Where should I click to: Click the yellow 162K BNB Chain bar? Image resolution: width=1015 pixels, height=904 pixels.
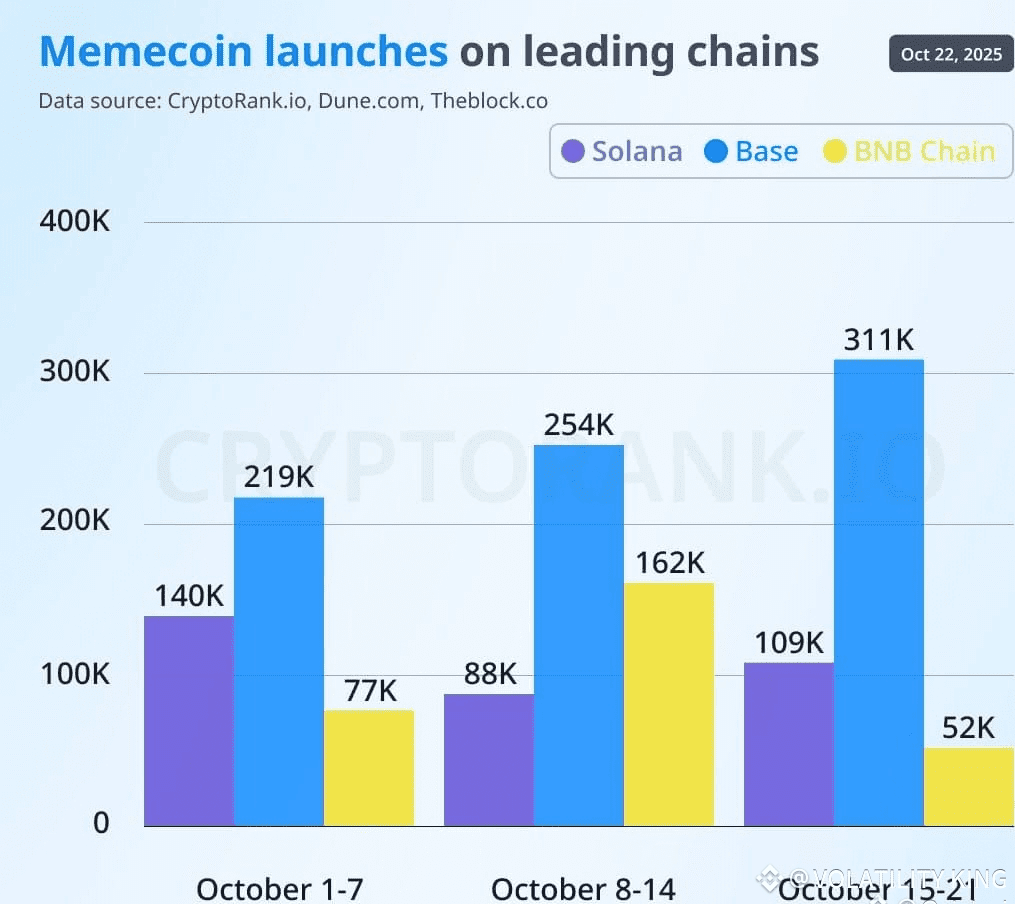click(x=669, y=704)
